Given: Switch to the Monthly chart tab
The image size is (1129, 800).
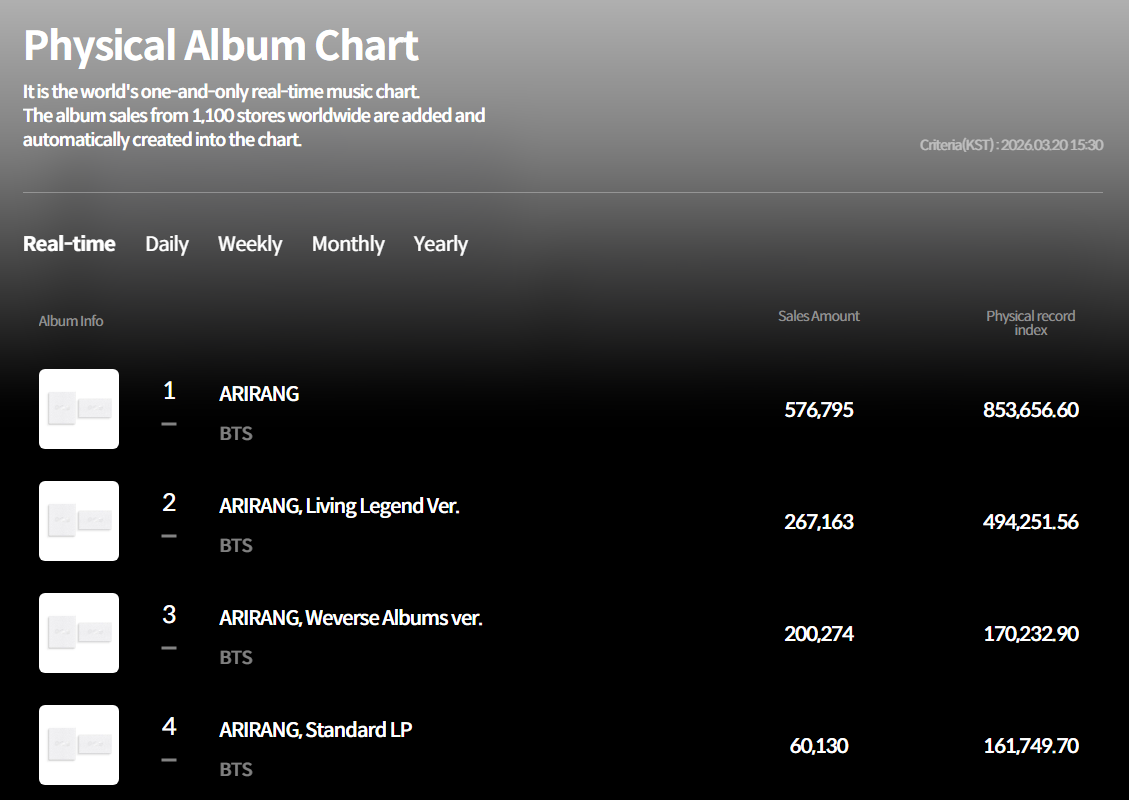Looking at the screenshot, I should tap(348, 244).
